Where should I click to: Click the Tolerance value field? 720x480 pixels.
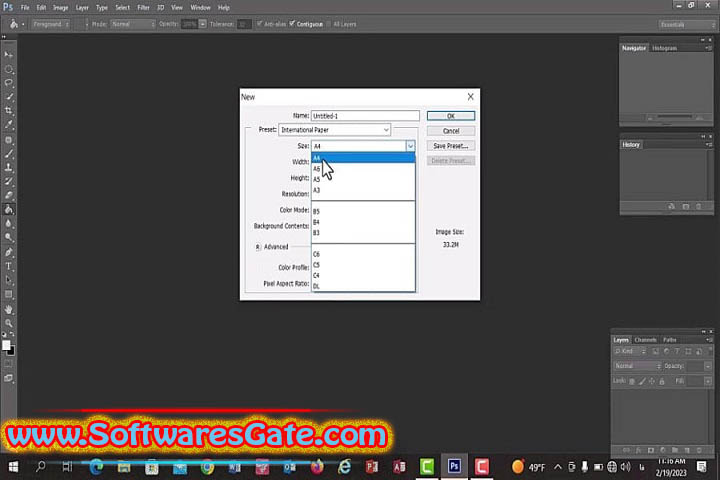244,24
